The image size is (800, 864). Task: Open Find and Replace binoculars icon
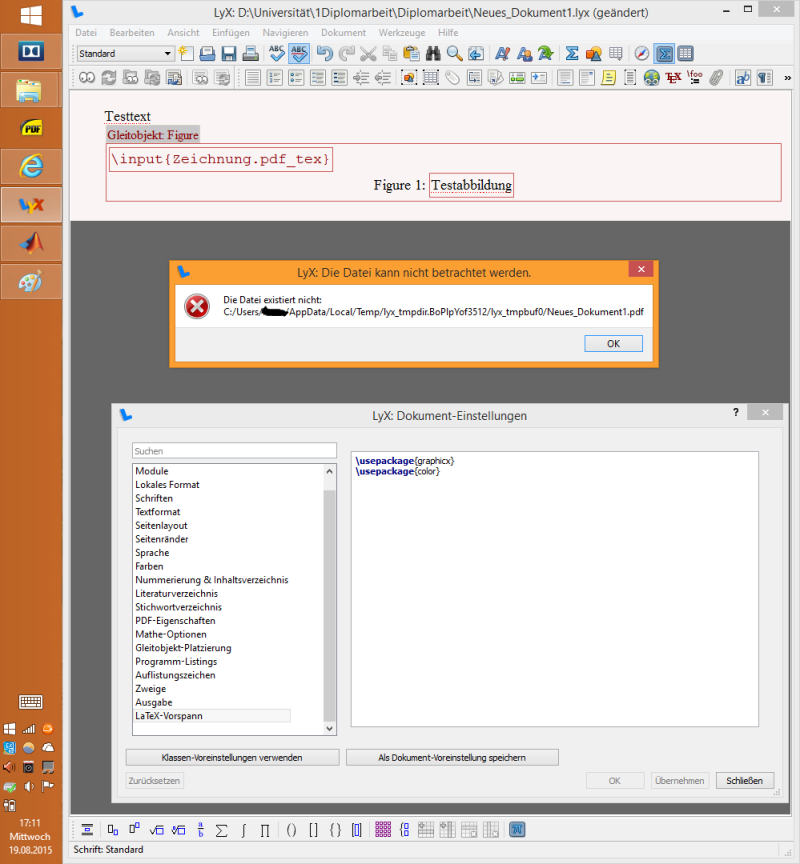433,53
